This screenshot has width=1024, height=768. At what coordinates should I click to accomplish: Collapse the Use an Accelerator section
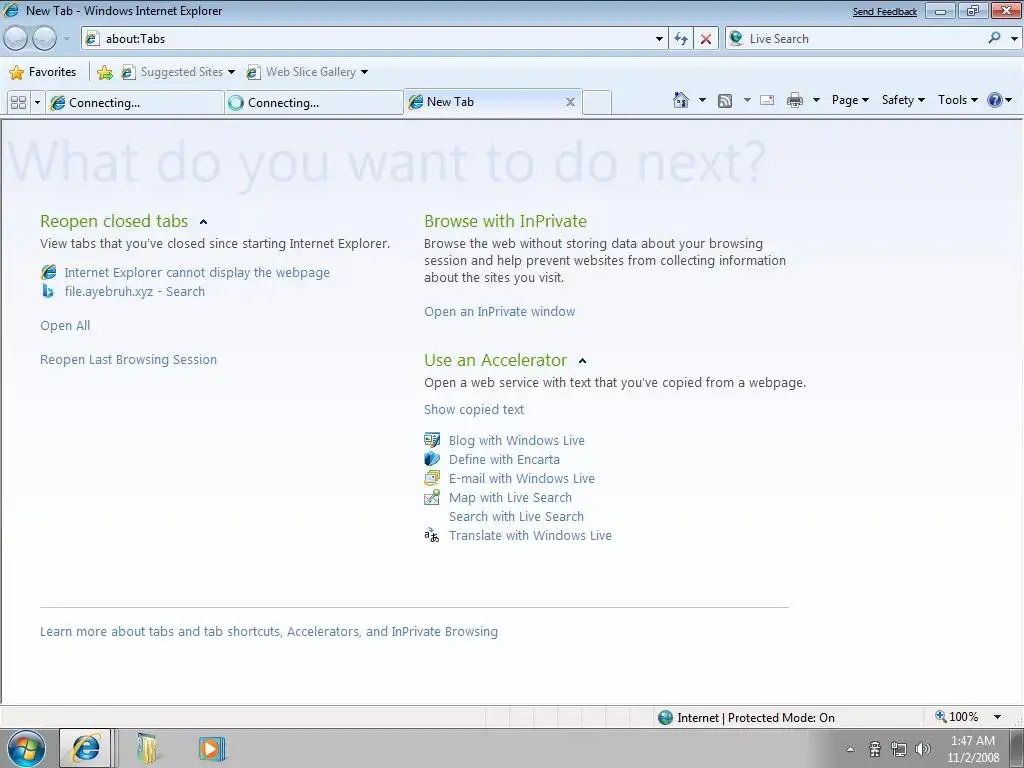583,360
